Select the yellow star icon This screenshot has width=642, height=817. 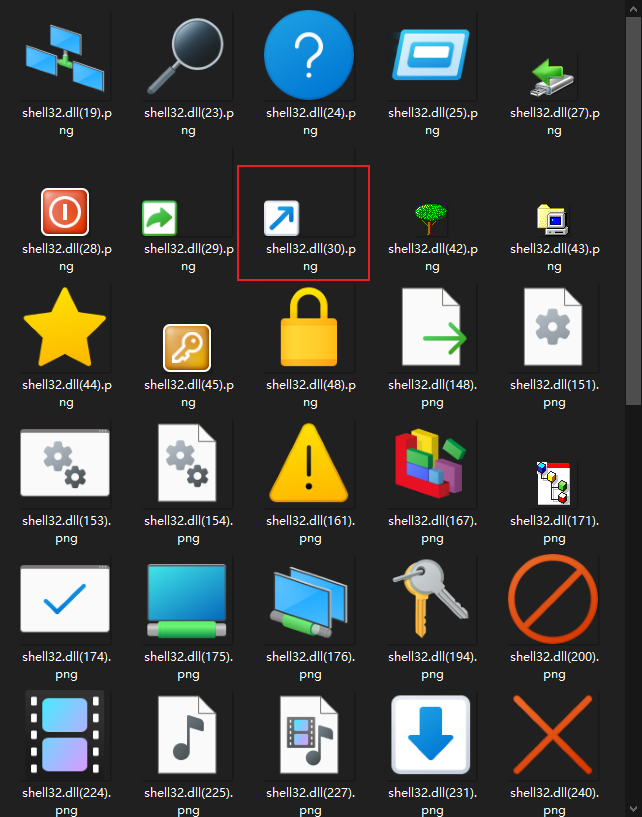[x=65, y=327]
